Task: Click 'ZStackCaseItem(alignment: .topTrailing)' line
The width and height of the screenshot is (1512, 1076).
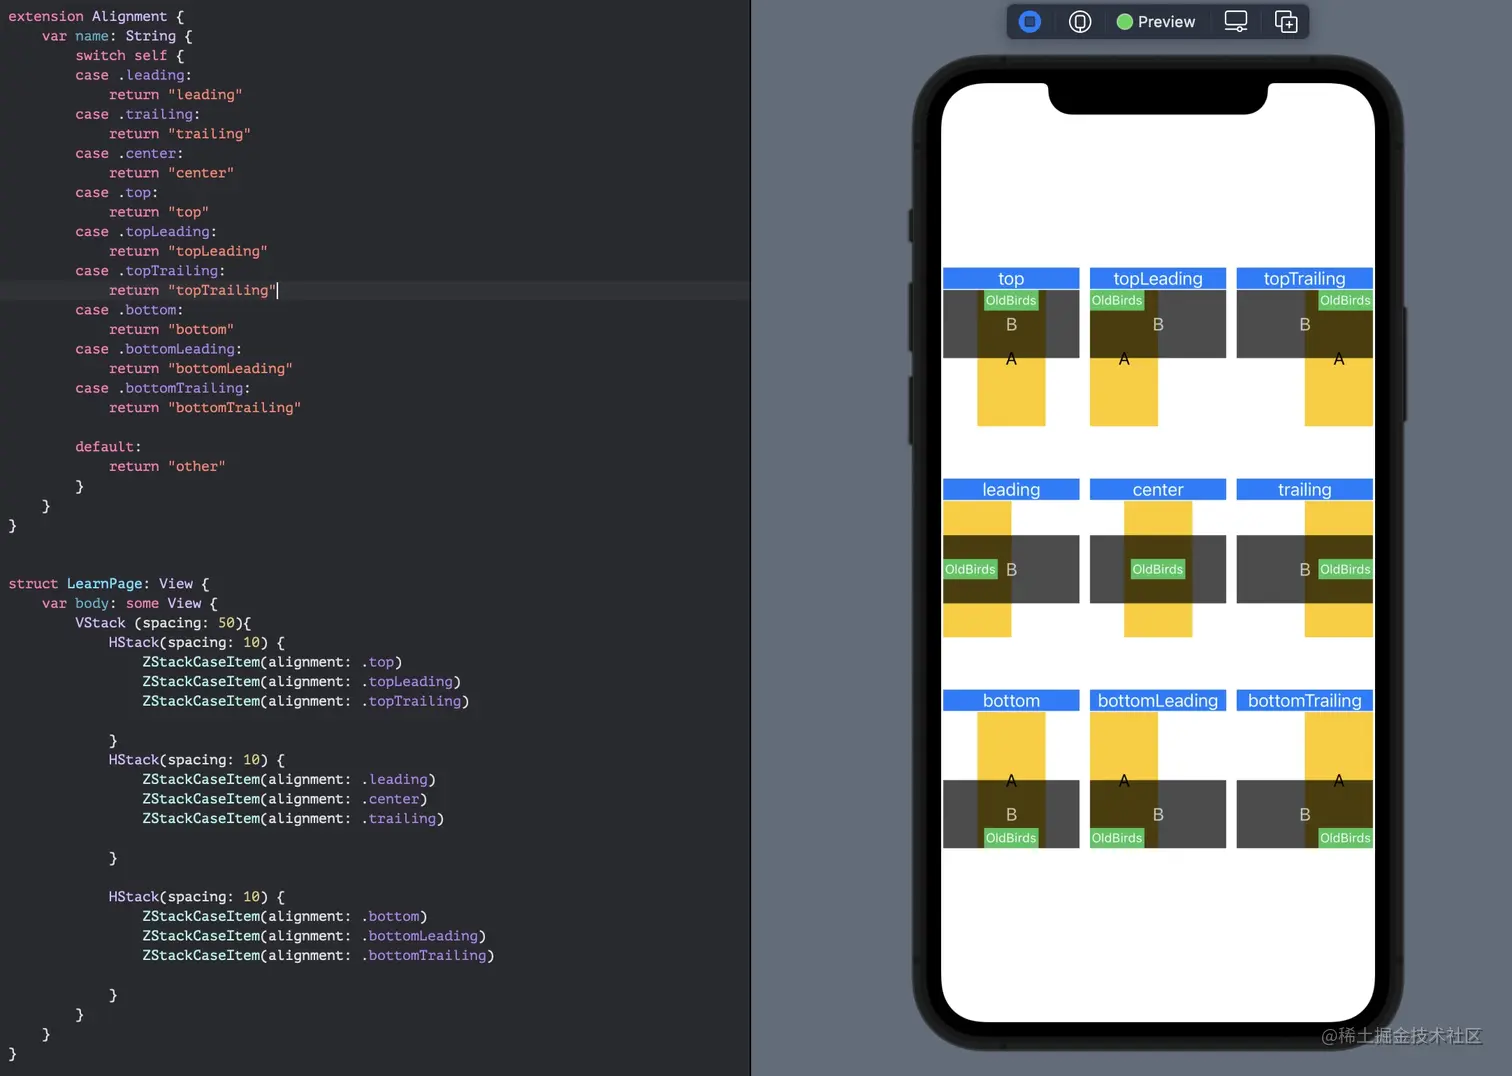Action: pos(306,701)
